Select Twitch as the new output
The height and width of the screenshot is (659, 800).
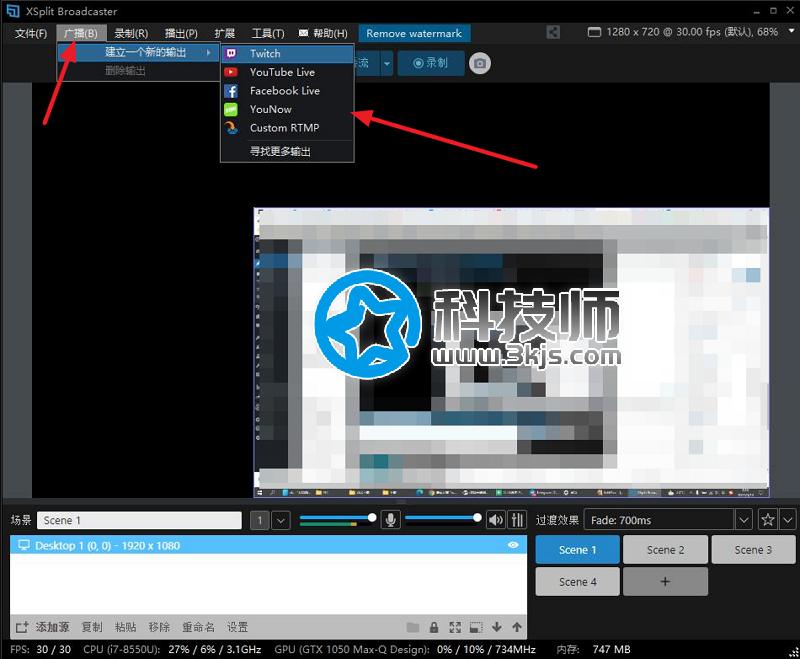(x=287, y=54)
